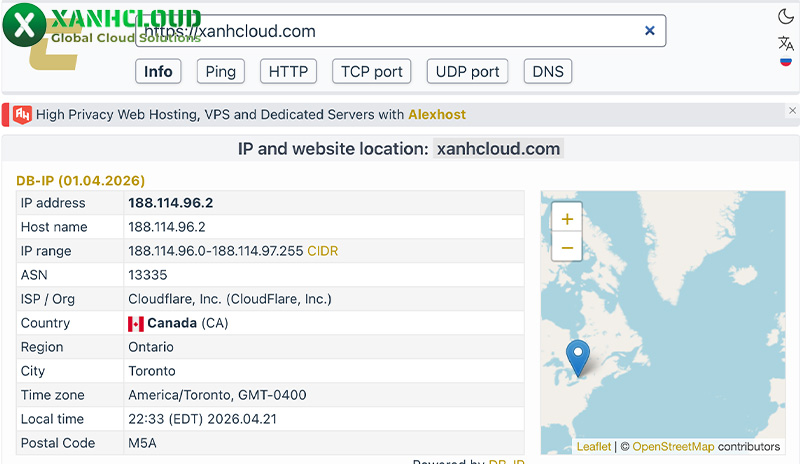The height and width of the screenshot is (464, 800).
Task: Select the IP range 188.114.96.0-188.114.97.255
Action: (215, 251)
